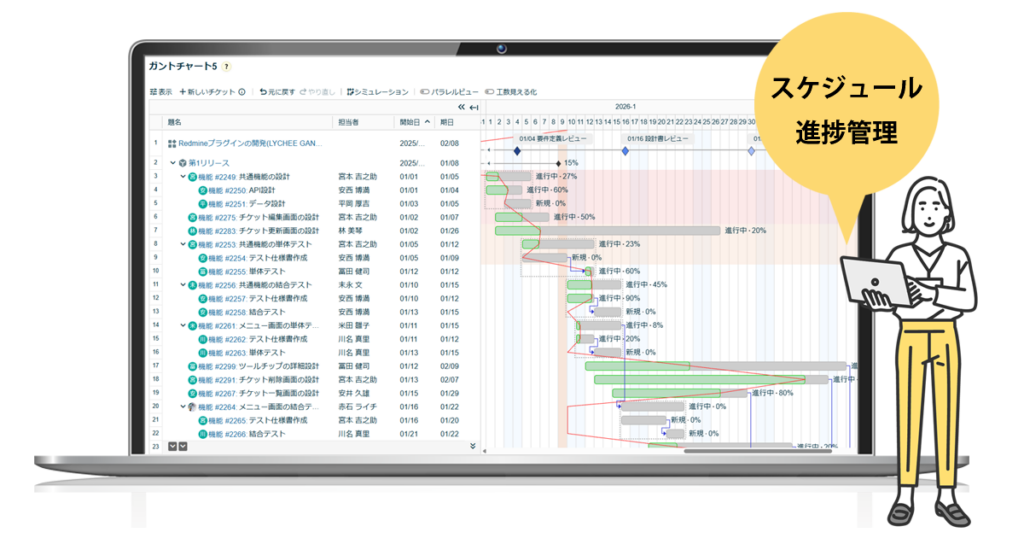This screenshot has width=1024, height=538.
Task: Click avatar icon of ticket #2283
Action: [x=193, y=231]
